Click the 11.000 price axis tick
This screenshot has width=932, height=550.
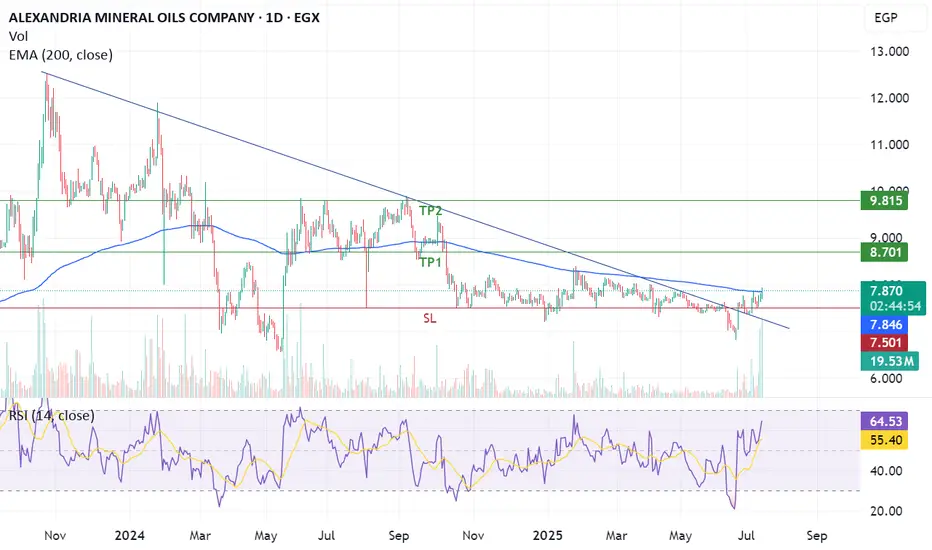coord(889,144)
